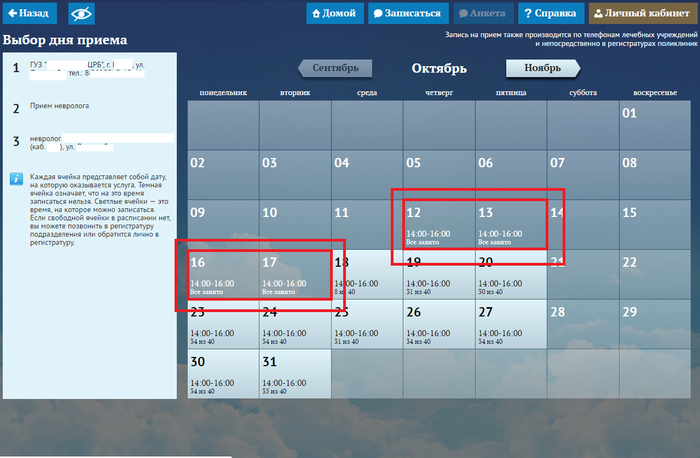Choose October 27 in the calendar
The image size is (700, 458).
510,324
